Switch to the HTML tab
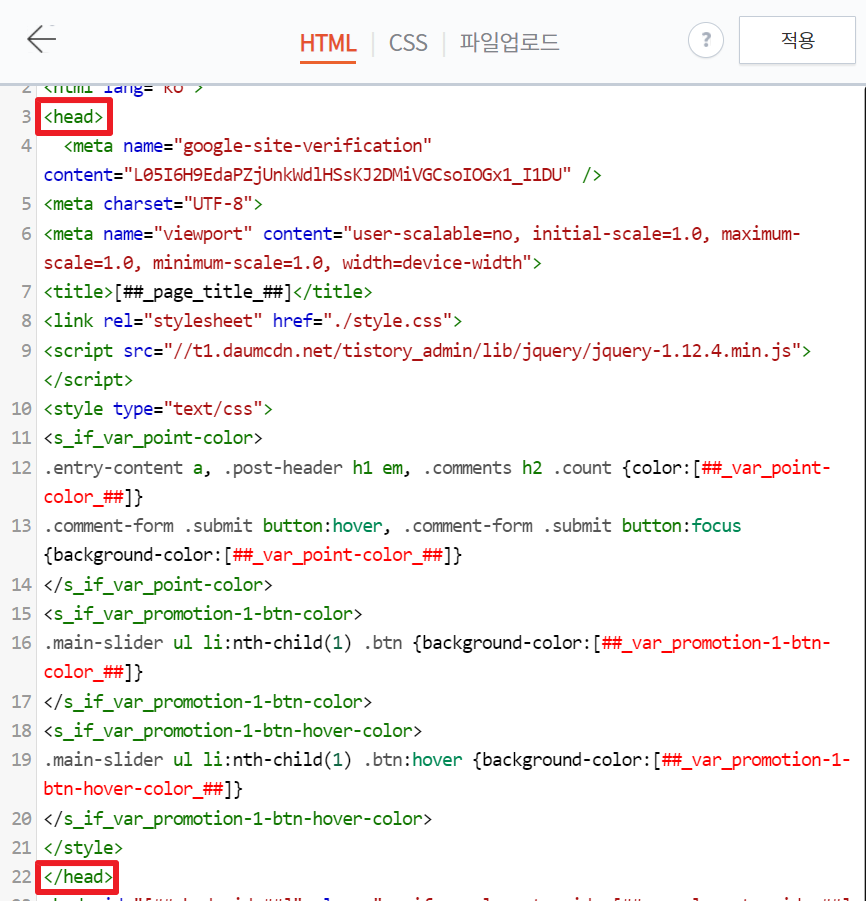Image resolution: width=866 pixels, height=901 pixels. (328, 43)
